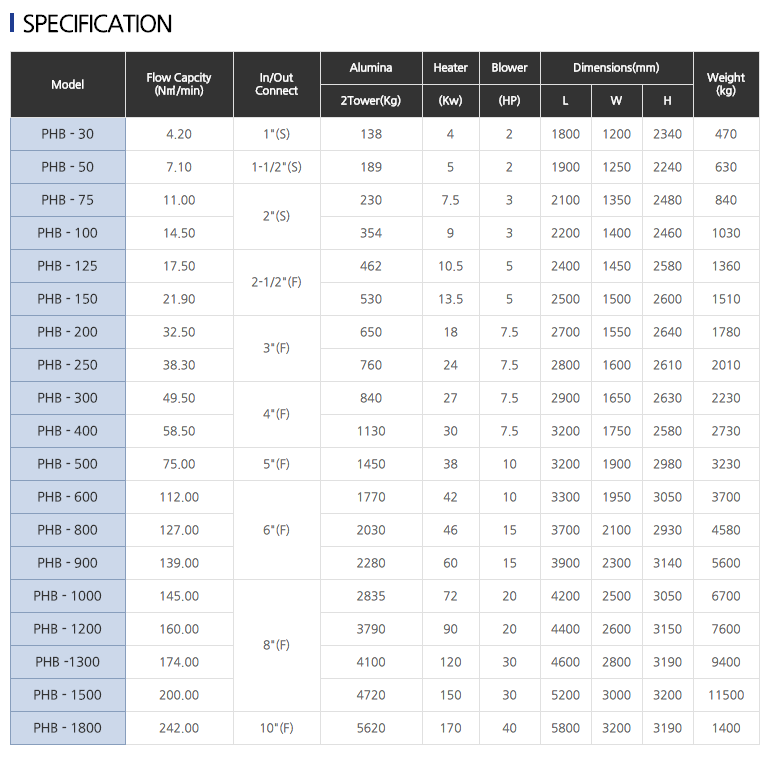Click the 13.5 heater value
Viewport: 783px width, 766px height.
pyautogui.click(x=450, y=299)
